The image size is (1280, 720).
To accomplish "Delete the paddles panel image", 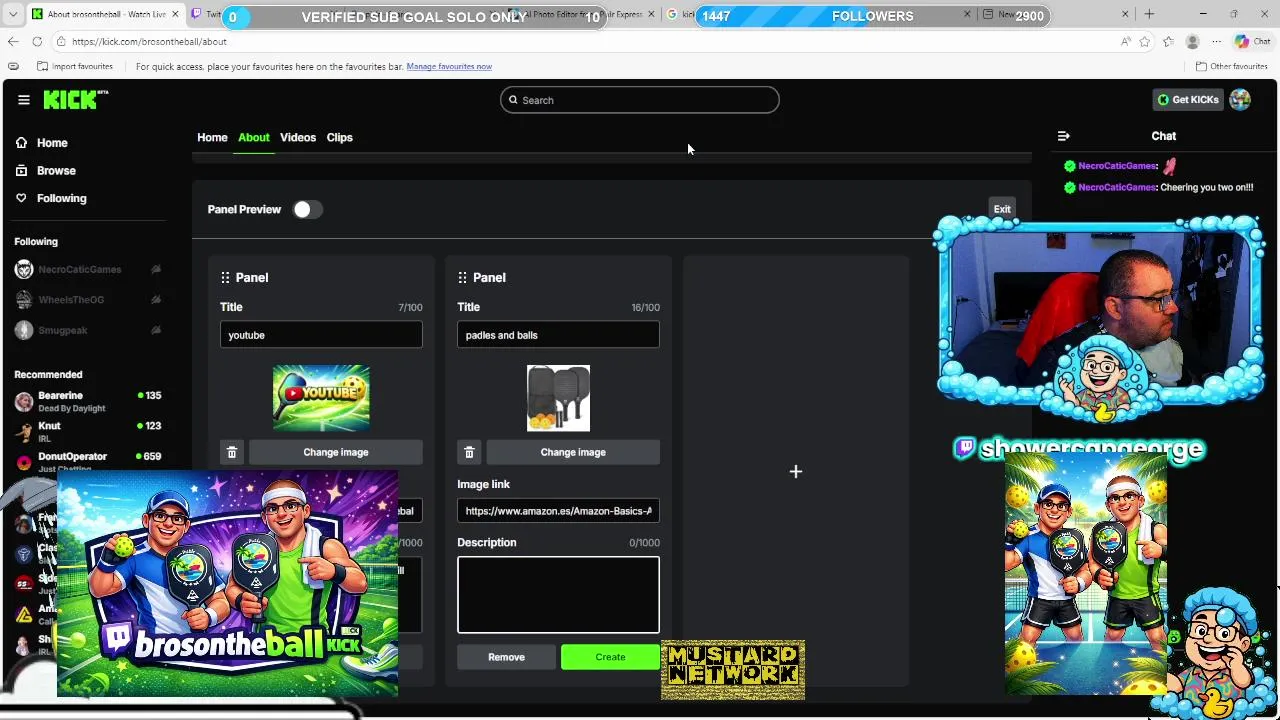I will tap(469, 452).
